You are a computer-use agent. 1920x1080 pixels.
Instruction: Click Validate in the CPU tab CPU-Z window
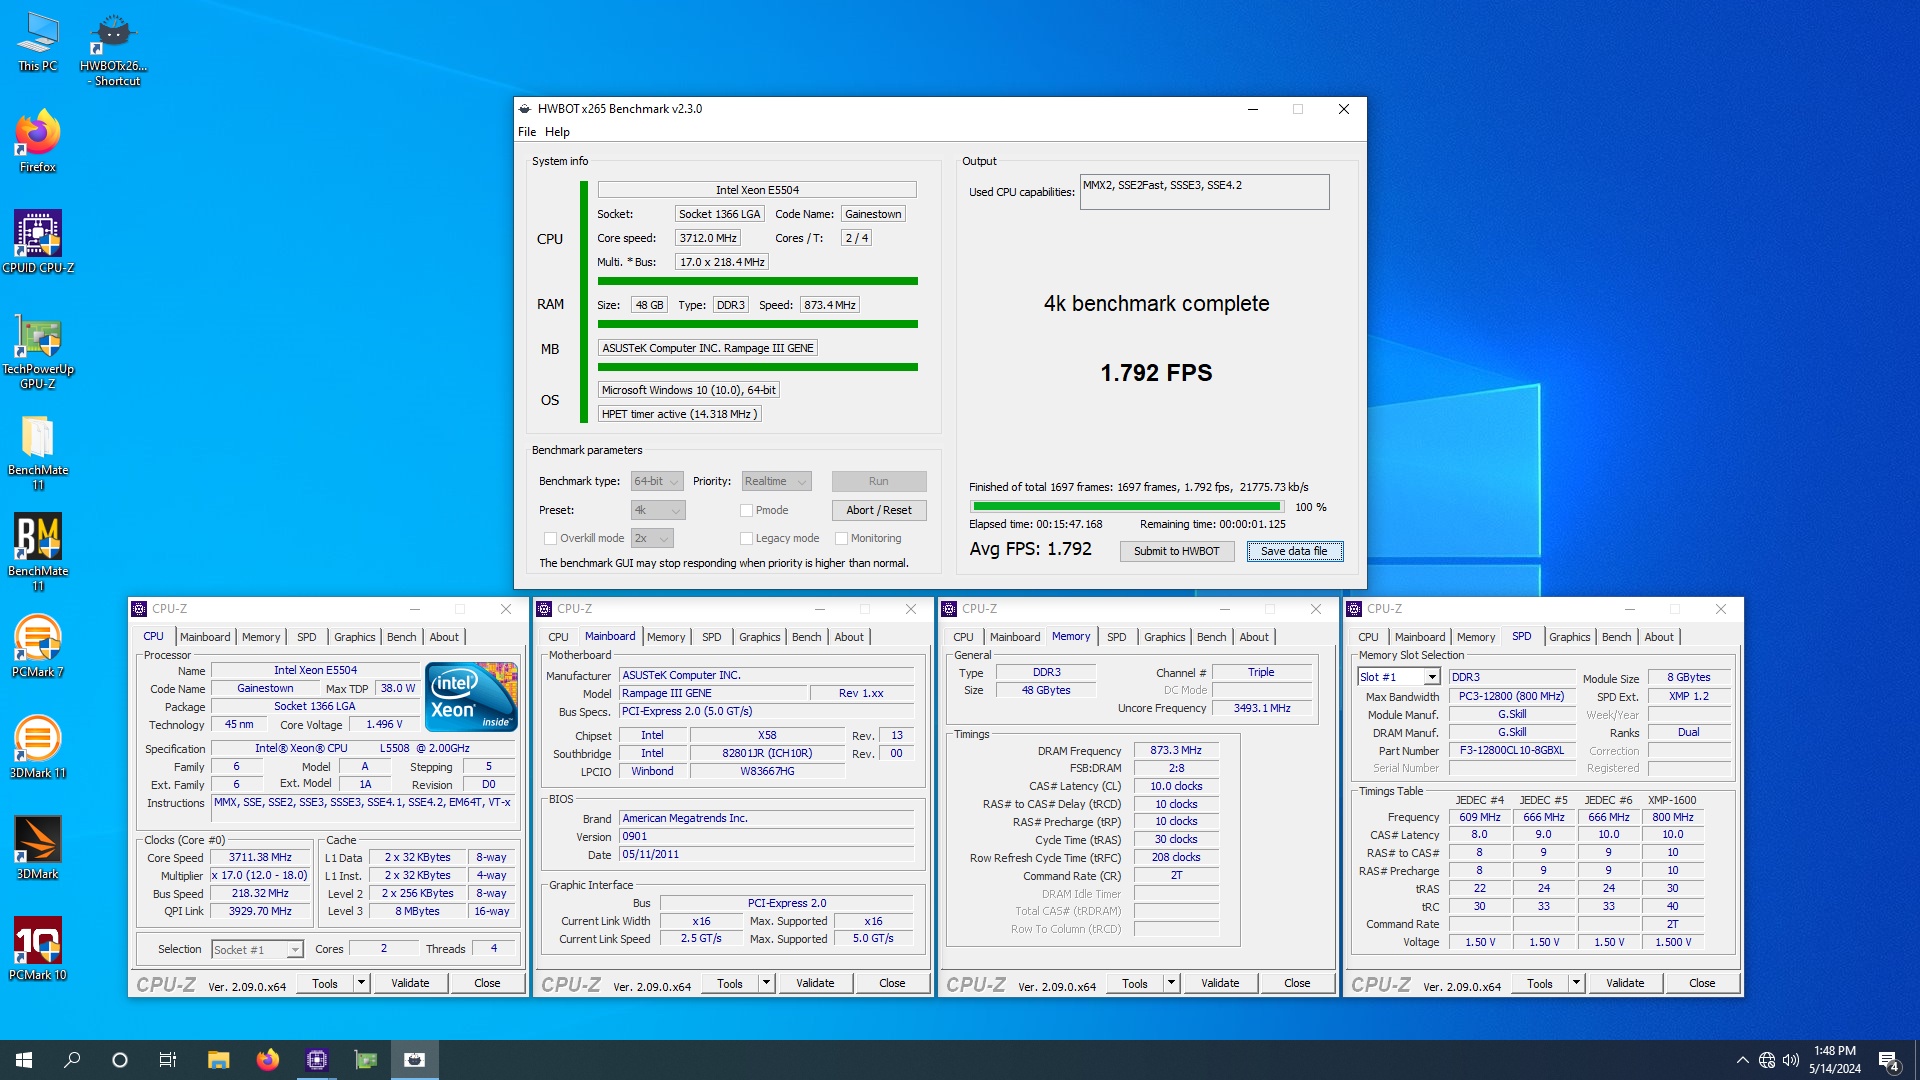410,983
